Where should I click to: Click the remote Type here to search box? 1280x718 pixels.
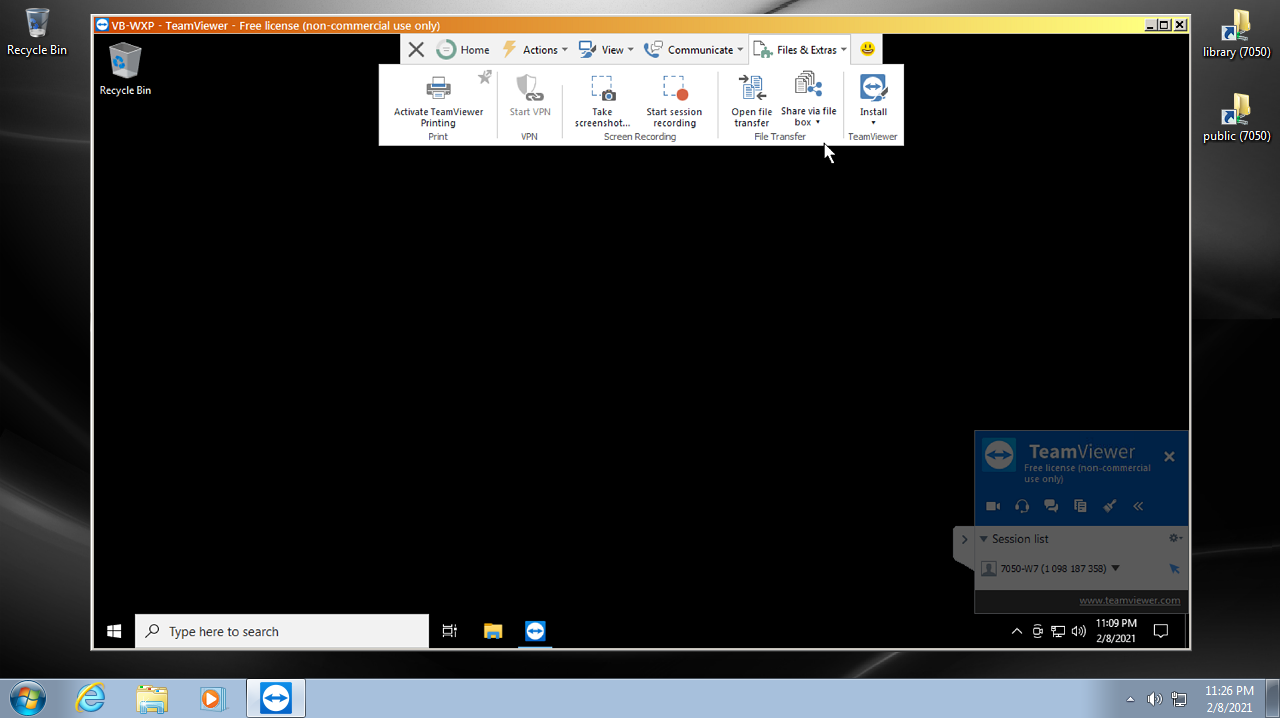(x=282, y=632)
